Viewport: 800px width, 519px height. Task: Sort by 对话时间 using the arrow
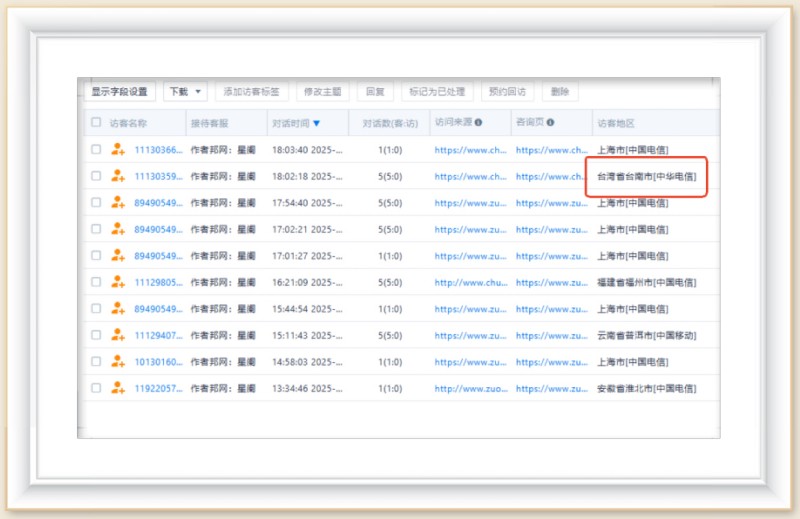[x=317, y=124]
